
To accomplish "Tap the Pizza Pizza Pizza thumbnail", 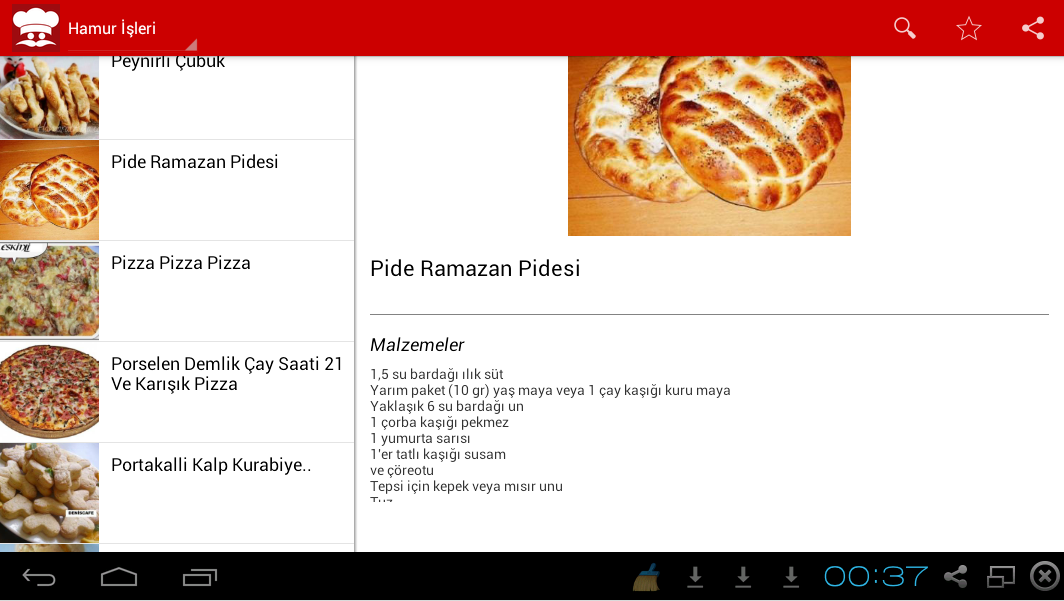I will (50, 292).
